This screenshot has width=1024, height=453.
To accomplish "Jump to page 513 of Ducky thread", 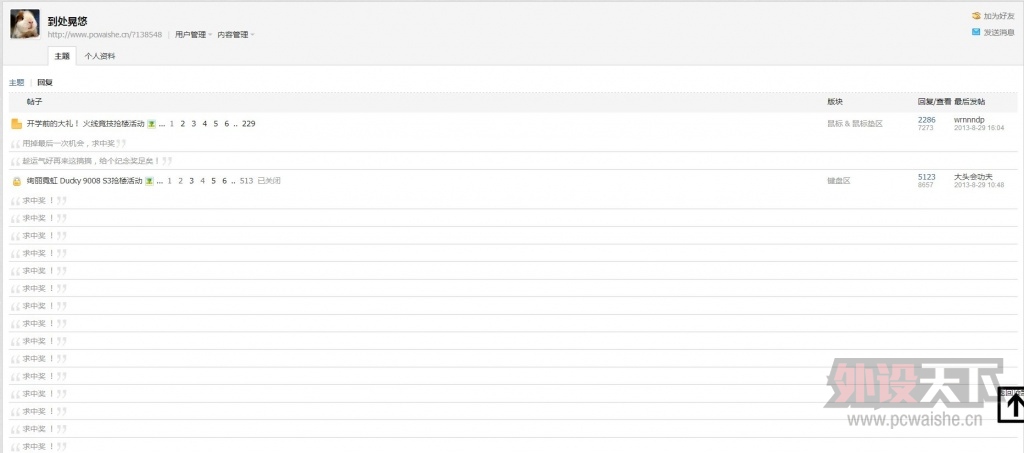I will pos(246,181).
